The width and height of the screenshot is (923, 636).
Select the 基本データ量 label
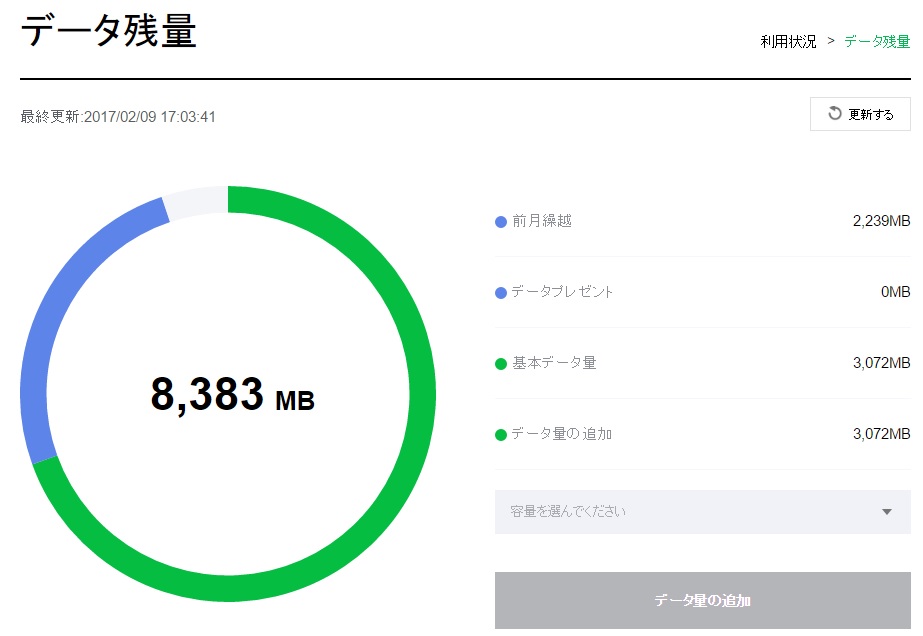554,363
